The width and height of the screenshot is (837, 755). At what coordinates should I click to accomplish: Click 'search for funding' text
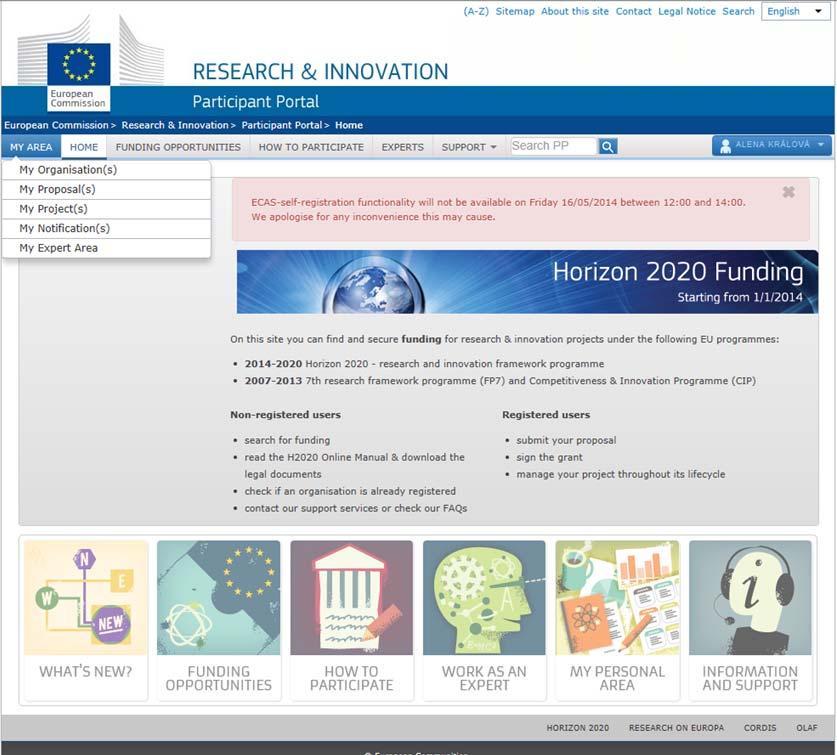[x=287, y=441]
